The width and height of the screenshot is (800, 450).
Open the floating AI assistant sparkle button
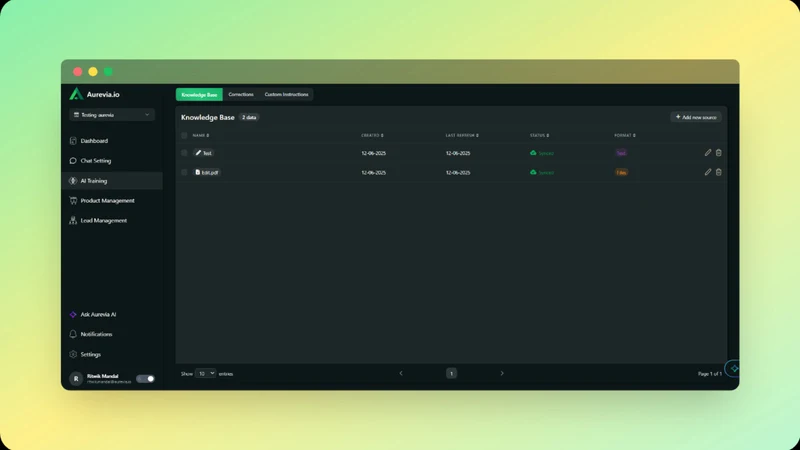coord(734,368)
